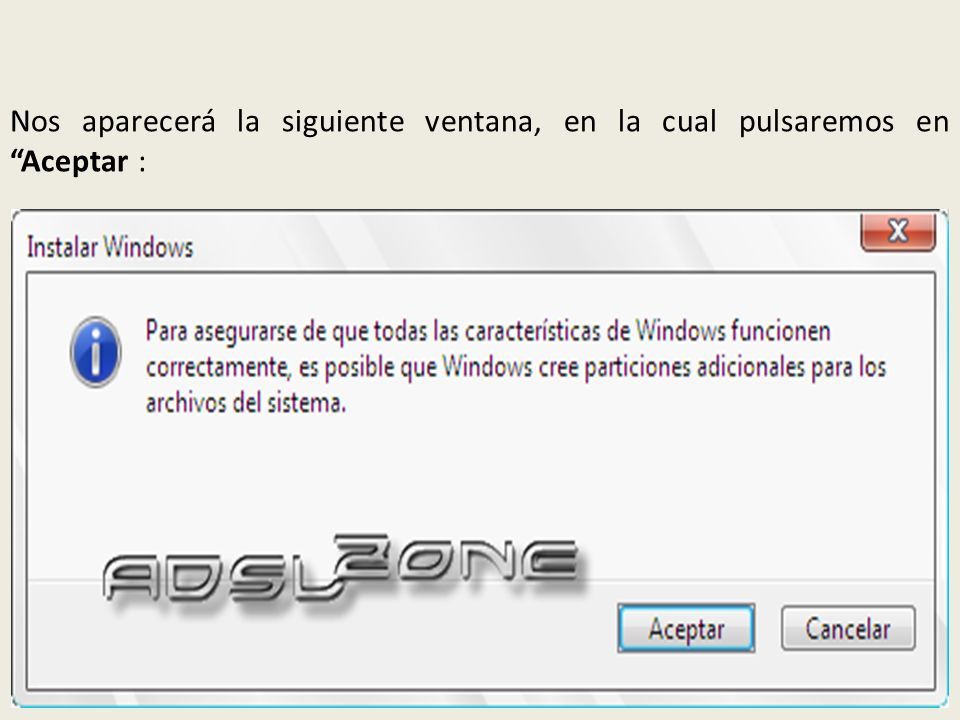Click the message line starting 'Para asegurarse'
Viewport: 960px width, 720px height.
coord(488,331)
